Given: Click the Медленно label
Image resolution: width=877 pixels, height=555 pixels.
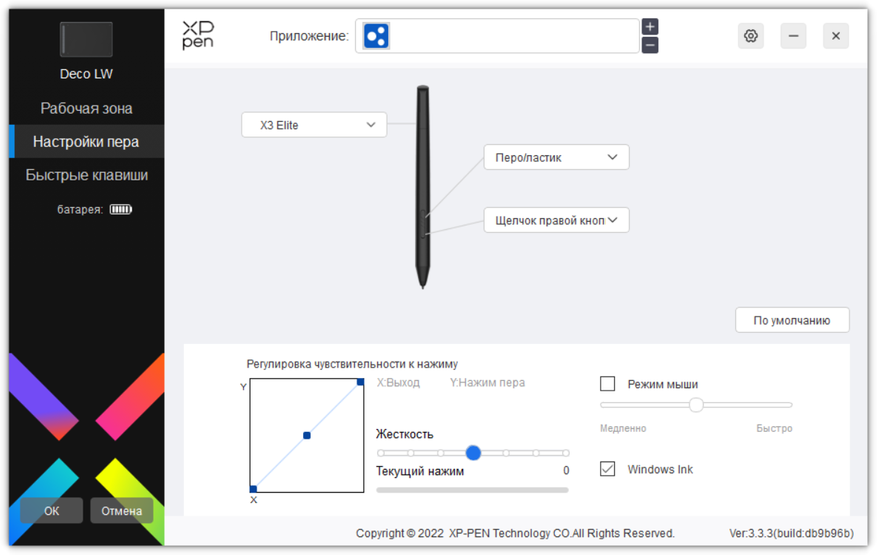Looking at the screenshot, I should (x=623, y=428).
